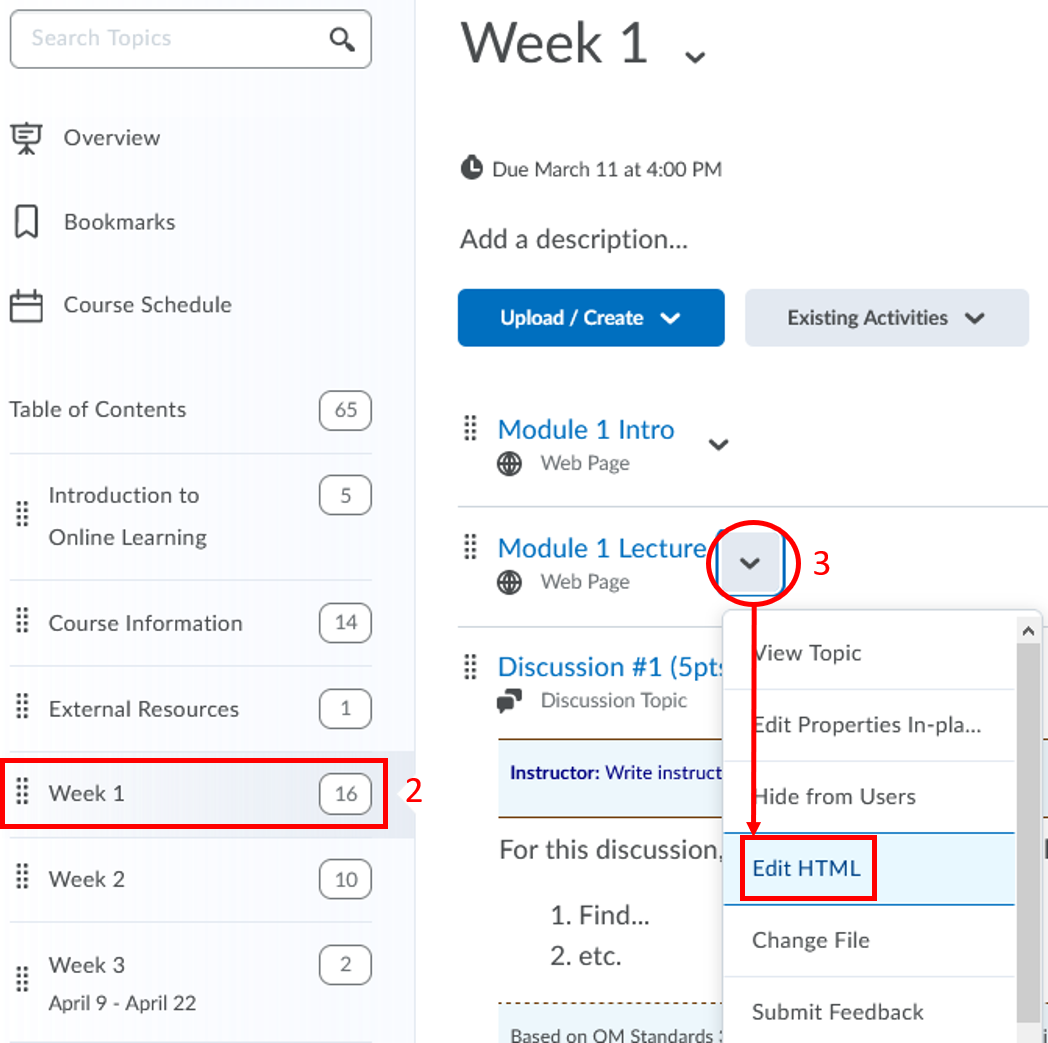
Task: Click drag handle next to Course Information
Action: pyautogui.click(x=22, y=622)
